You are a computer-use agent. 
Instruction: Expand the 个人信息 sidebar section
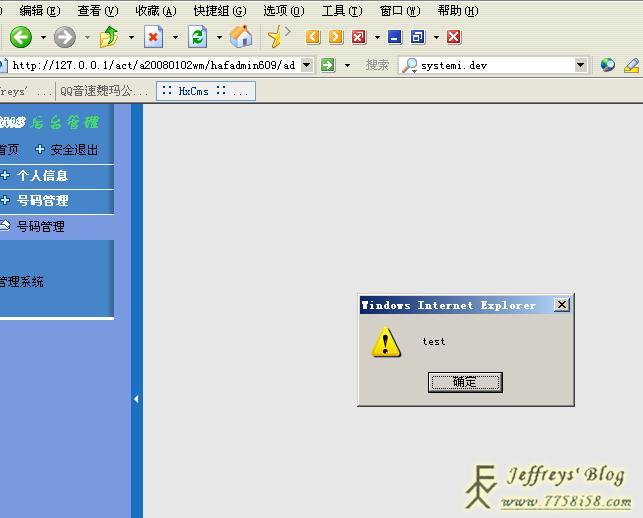pos(42,176)
